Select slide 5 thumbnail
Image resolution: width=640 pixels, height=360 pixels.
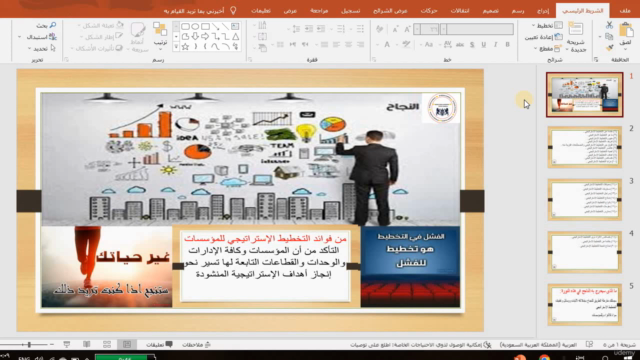tap(584, 304)
